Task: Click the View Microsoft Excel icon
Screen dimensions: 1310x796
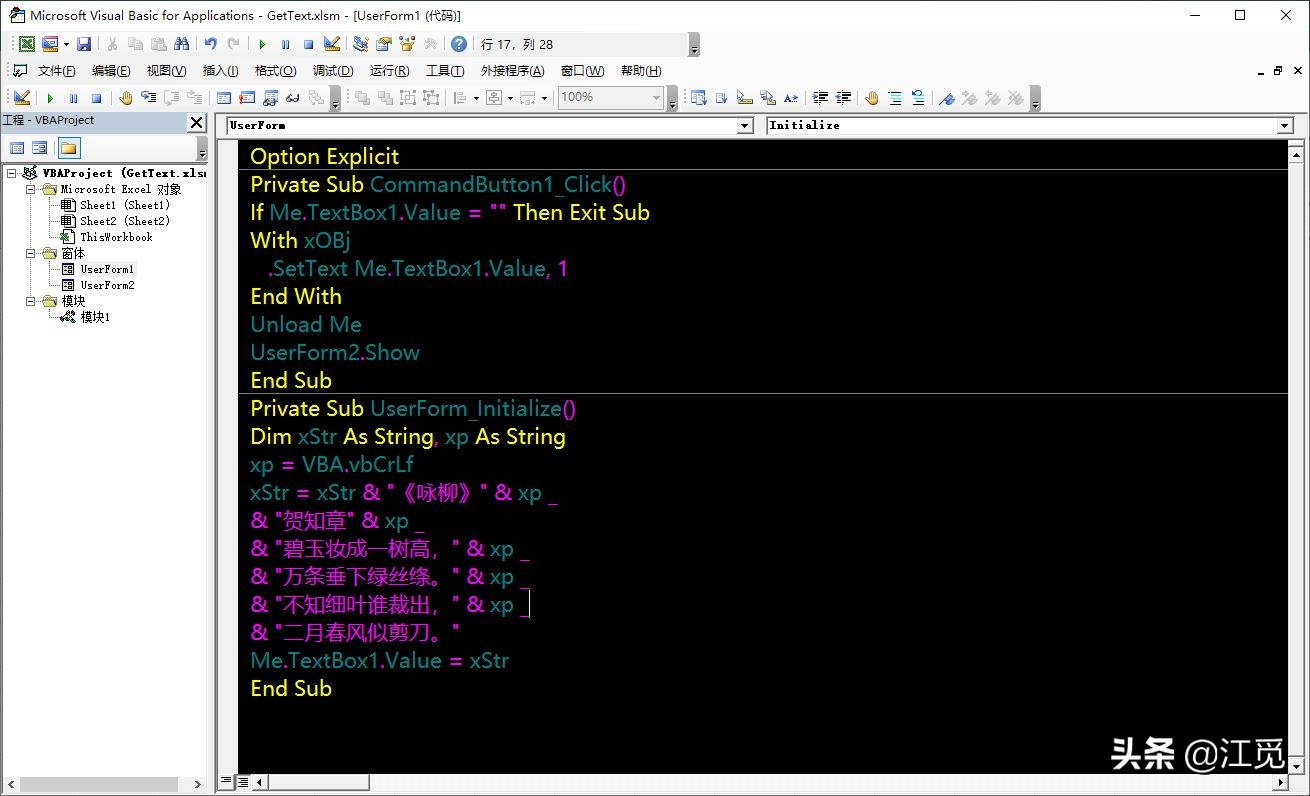Action: click(x=27, y=44)
